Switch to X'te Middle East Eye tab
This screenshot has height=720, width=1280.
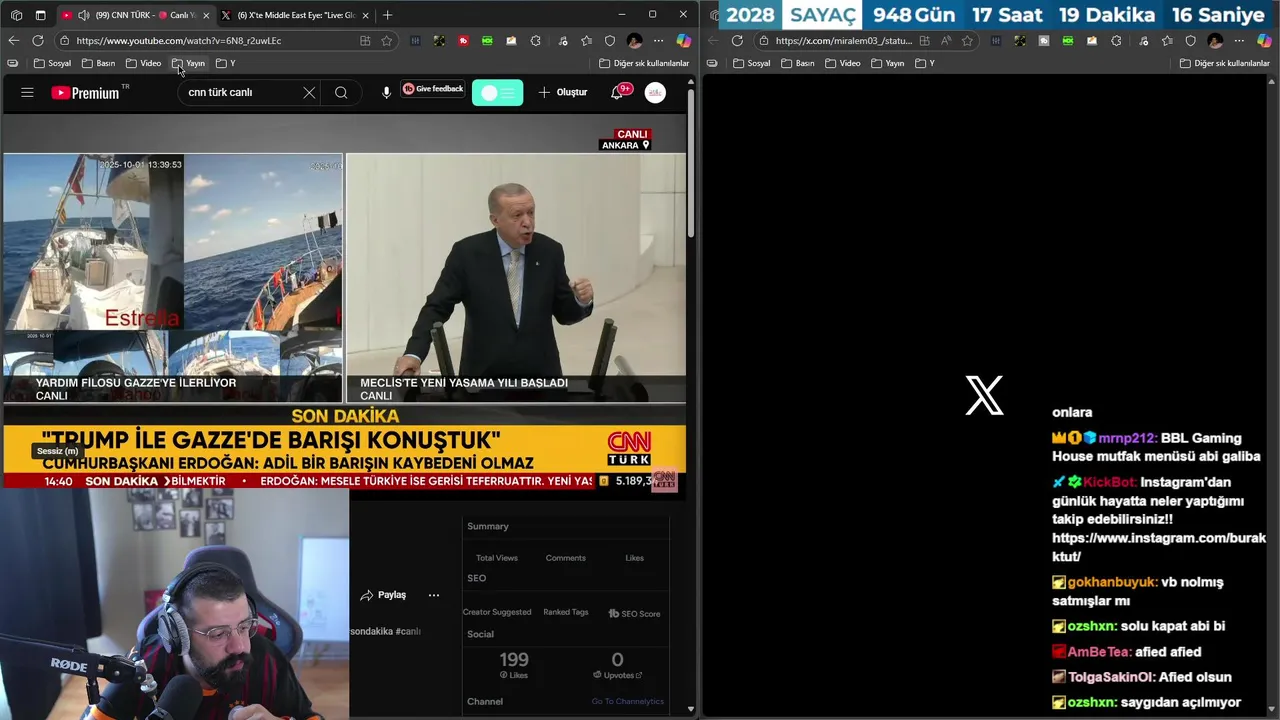[x=294, y=15]
